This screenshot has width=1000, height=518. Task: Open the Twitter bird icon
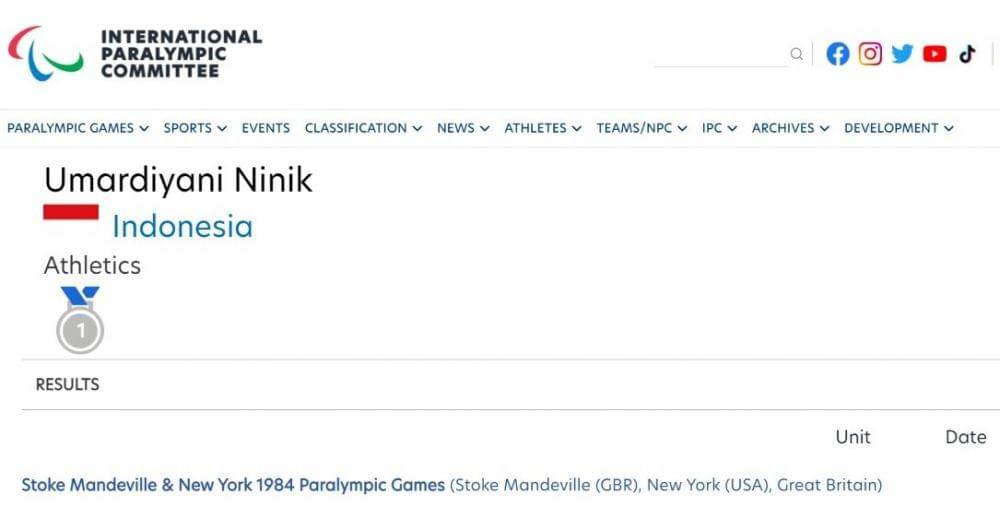coord(903,54)
